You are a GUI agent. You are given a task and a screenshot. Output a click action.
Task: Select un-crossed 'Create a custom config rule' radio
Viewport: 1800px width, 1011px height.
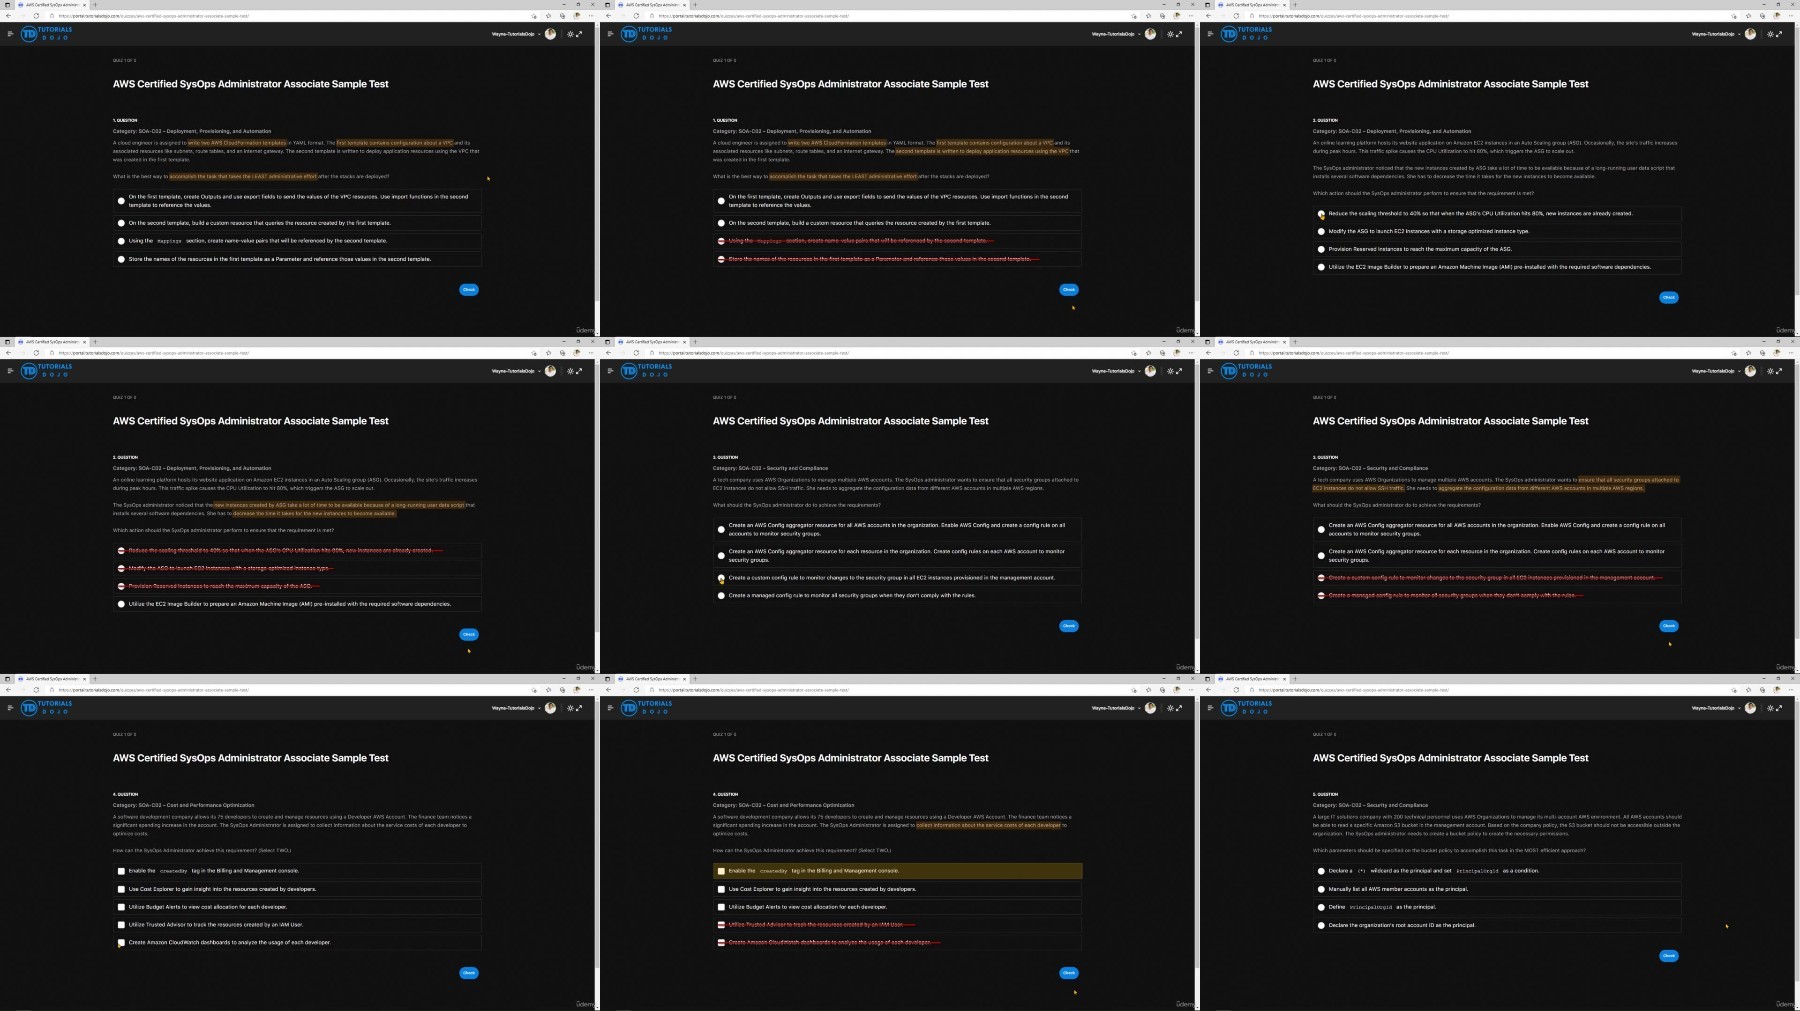[721, 578]
